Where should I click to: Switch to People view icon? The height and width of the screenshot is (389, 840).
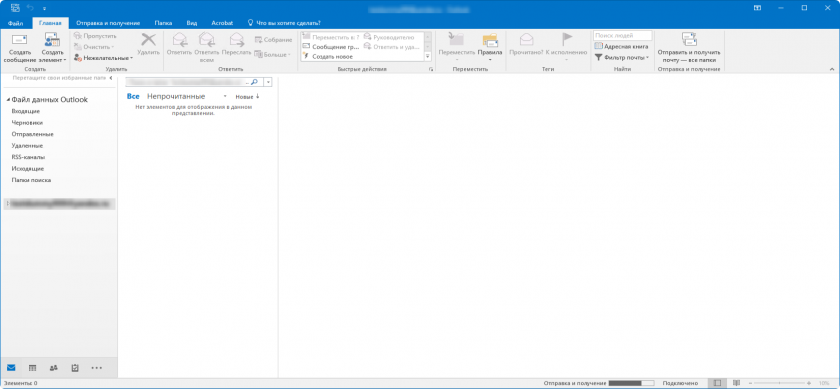(54, 368)
